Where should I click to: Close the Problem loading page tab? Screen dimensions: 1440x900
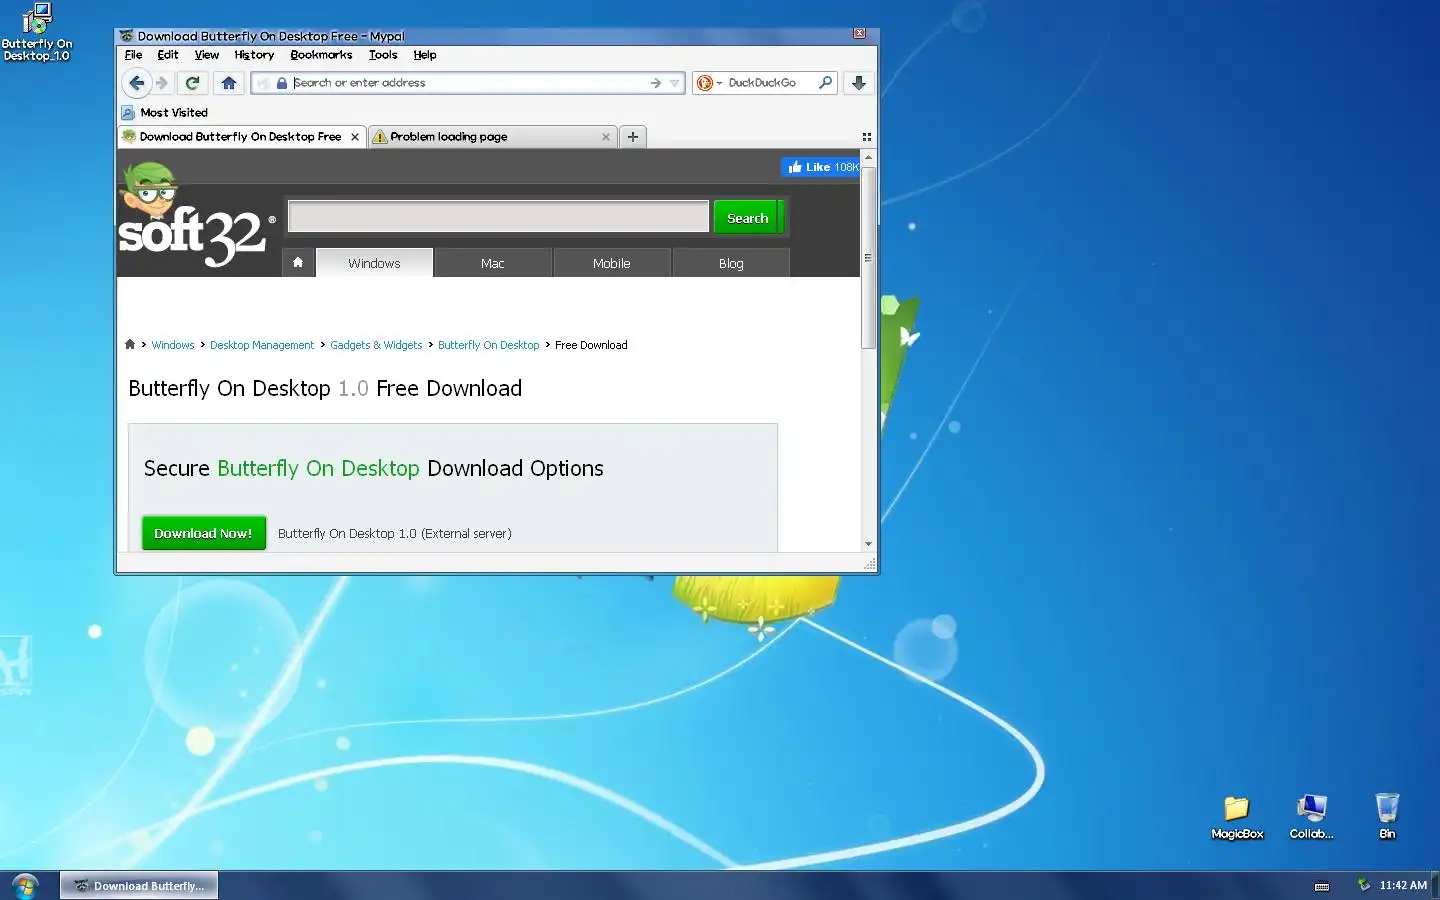(x=606, y=137)
